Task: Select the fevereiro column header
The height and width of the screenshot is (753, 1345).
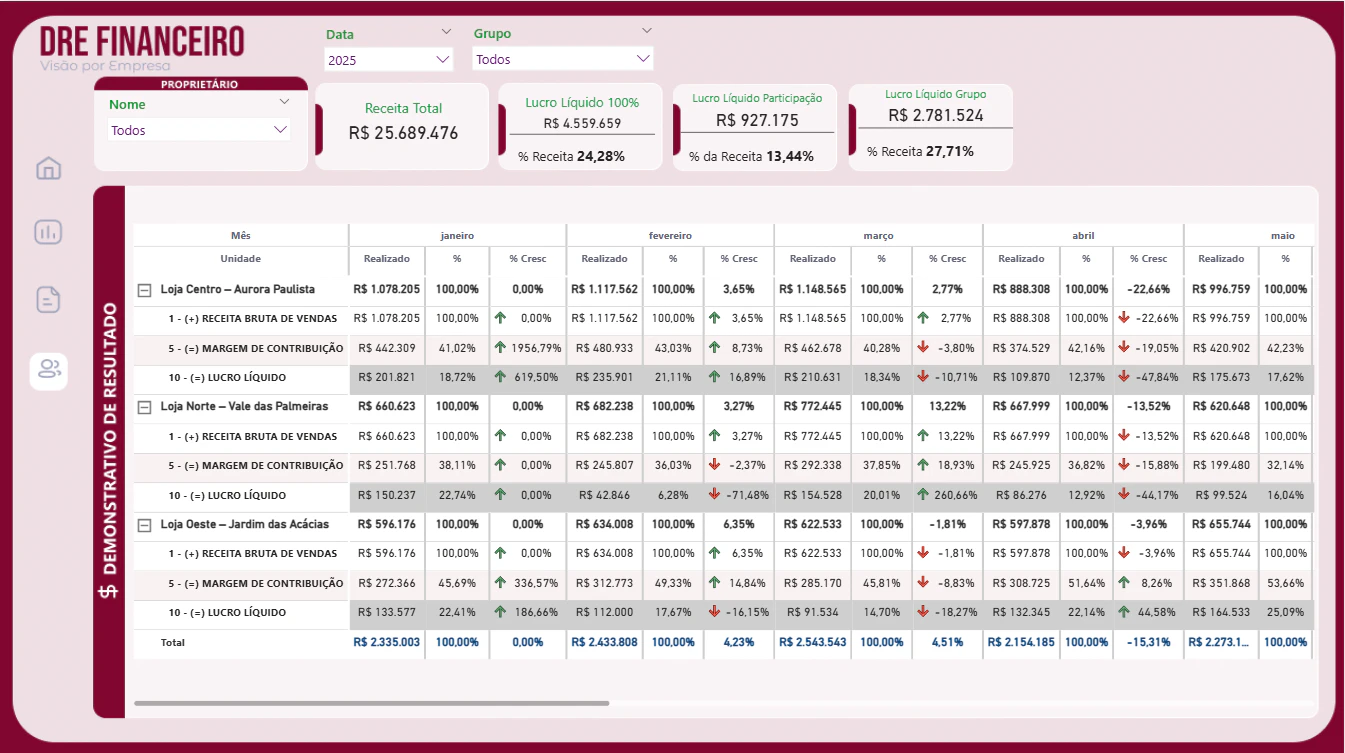Action: click(x=670, y=236)
